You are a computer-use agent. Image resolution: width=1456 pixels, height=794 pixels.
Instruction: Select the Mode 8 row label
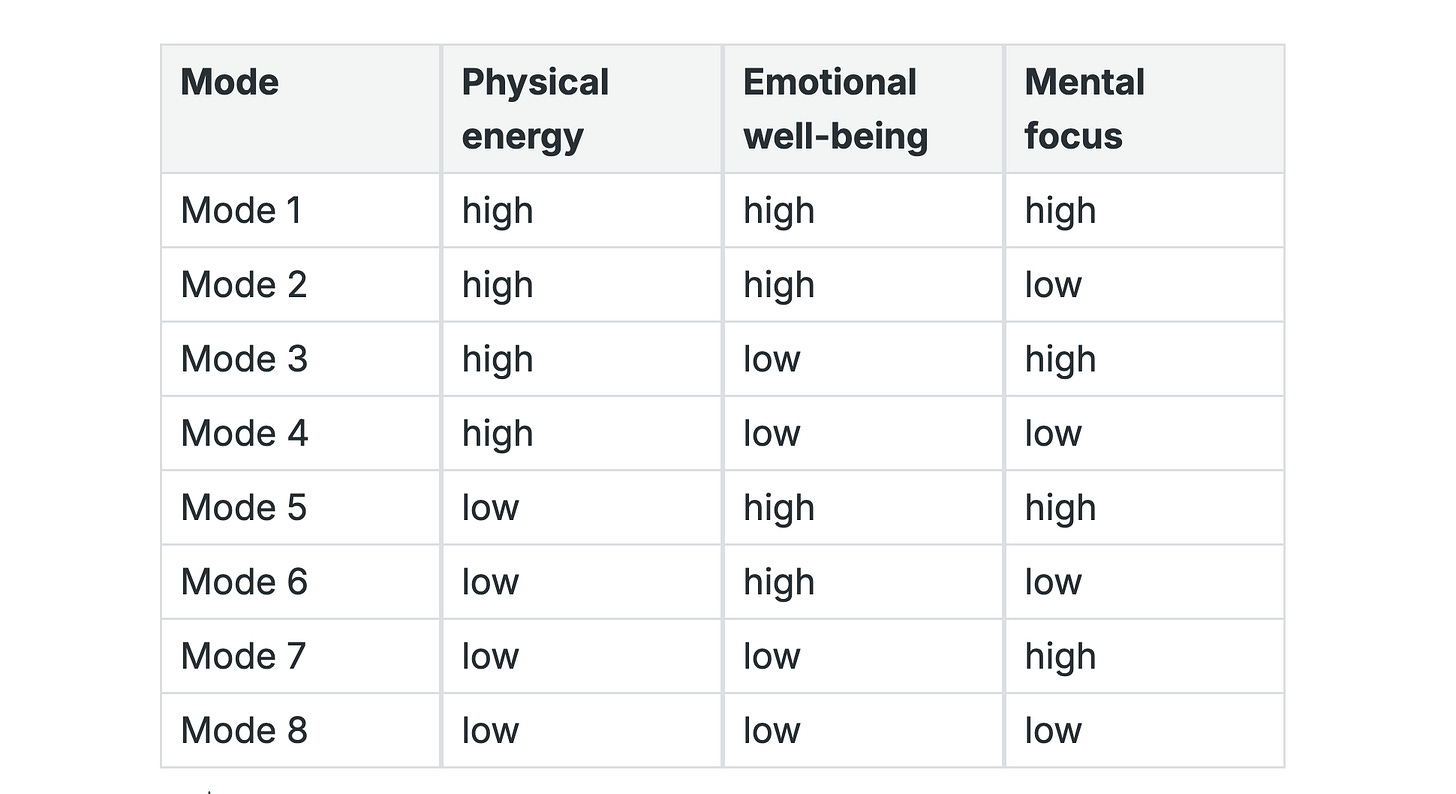pyautogui.click(x=244, y=730)
